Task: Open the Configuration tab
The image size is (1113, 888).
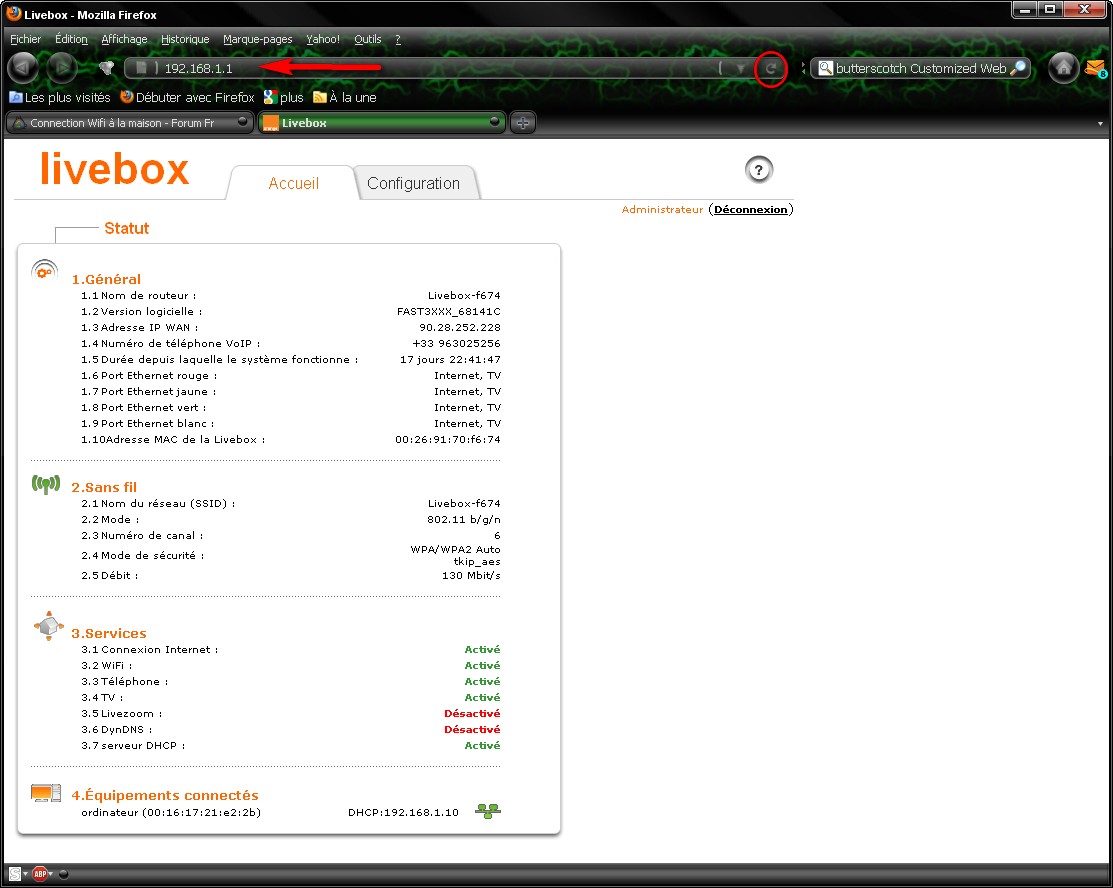Action: point(413,183)
